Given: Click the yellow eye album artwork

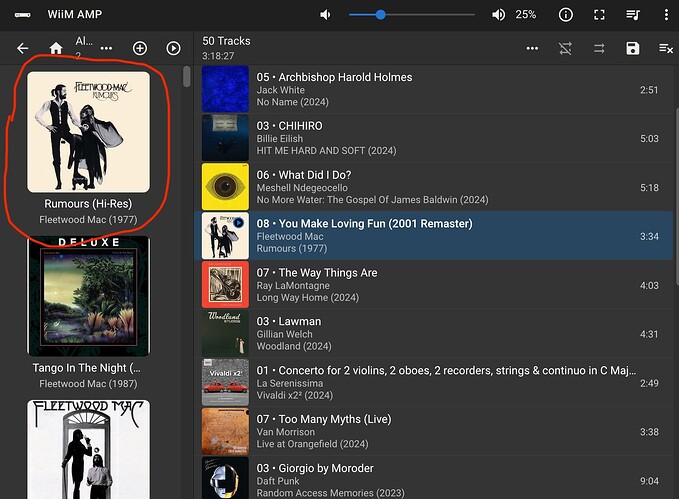Looking at the screenshot, I should 225,187.
